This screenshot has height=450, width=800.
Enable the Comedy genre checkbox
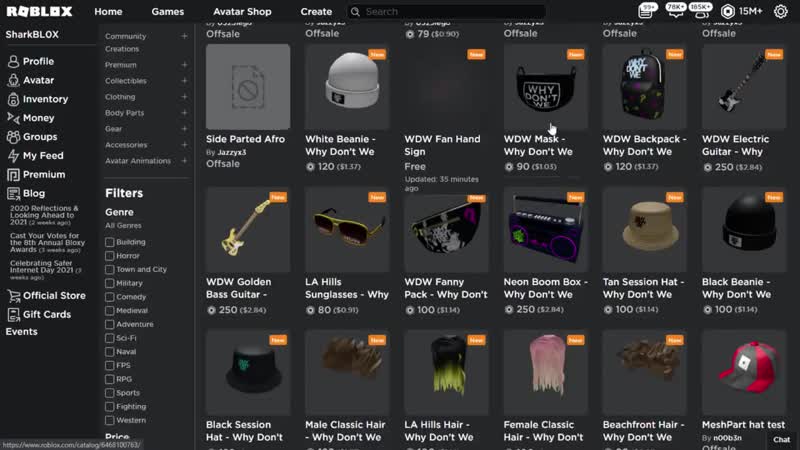pos(110,297)
